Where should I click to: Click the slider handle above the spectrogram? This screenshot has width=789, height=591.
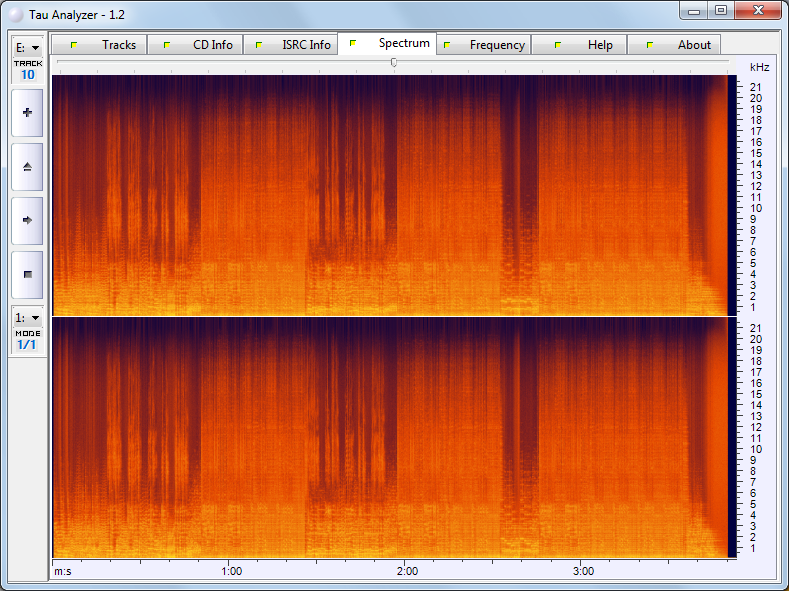pos(394,62)
